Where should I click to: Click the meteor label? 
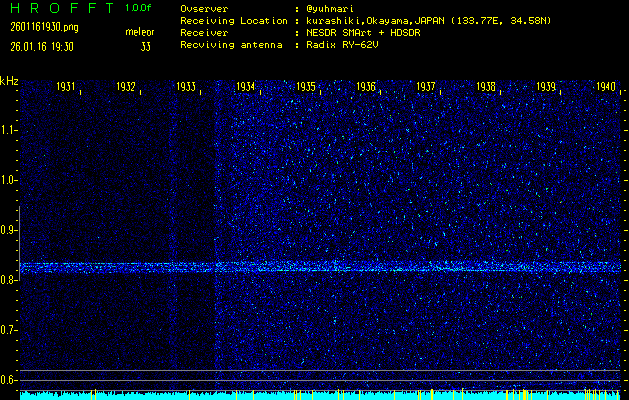click(140, 32)
